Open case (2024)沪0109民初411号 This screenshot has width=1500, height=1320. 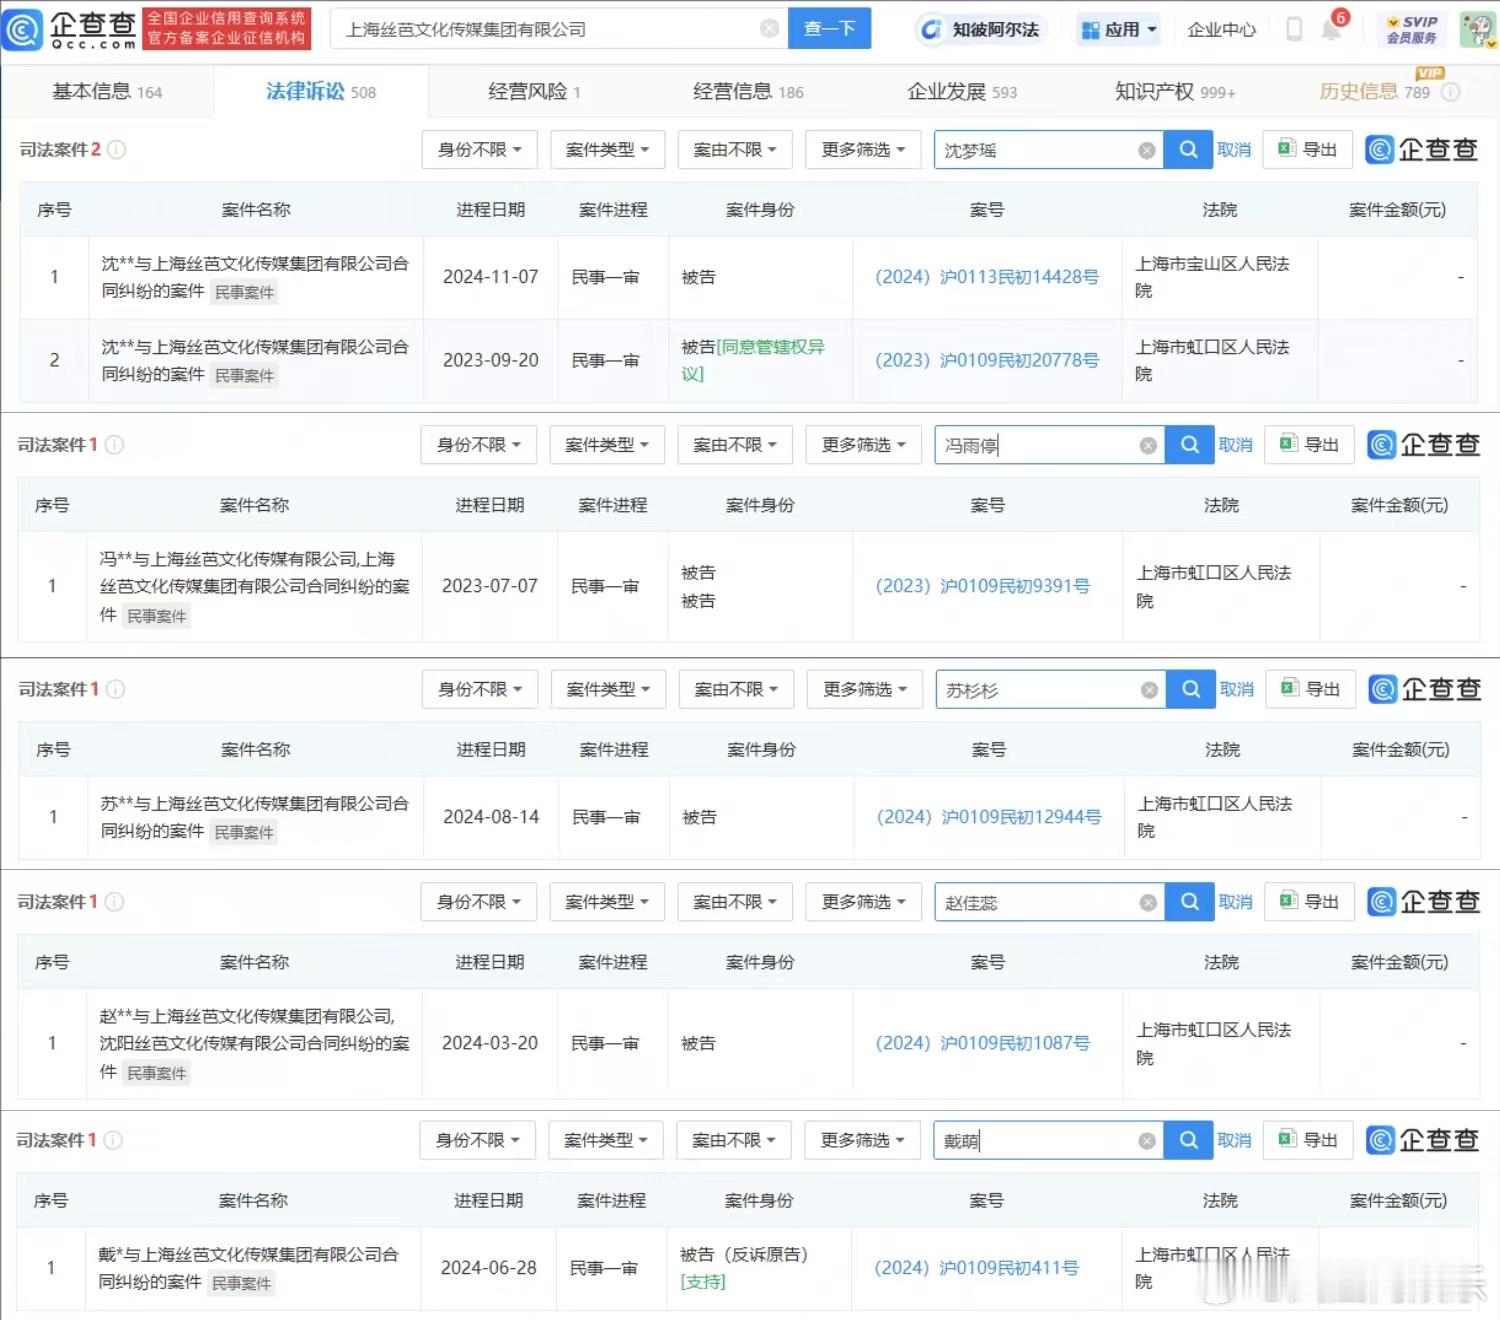977,1268
